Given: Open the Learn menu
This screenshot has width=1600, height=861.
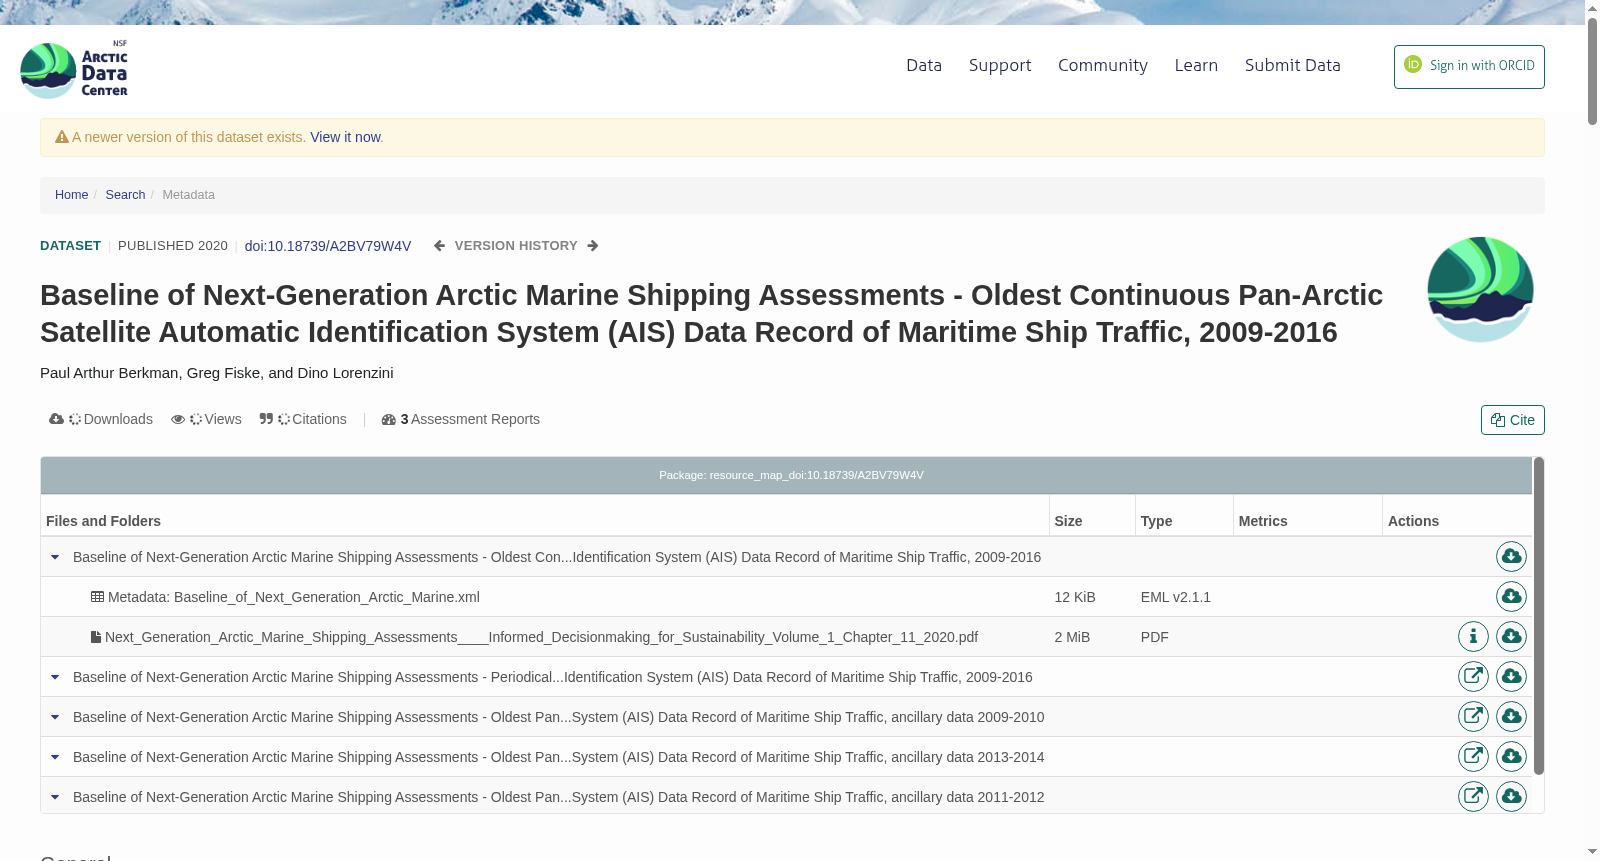Looking at the screenshot, I should [x=1196, y=65].
